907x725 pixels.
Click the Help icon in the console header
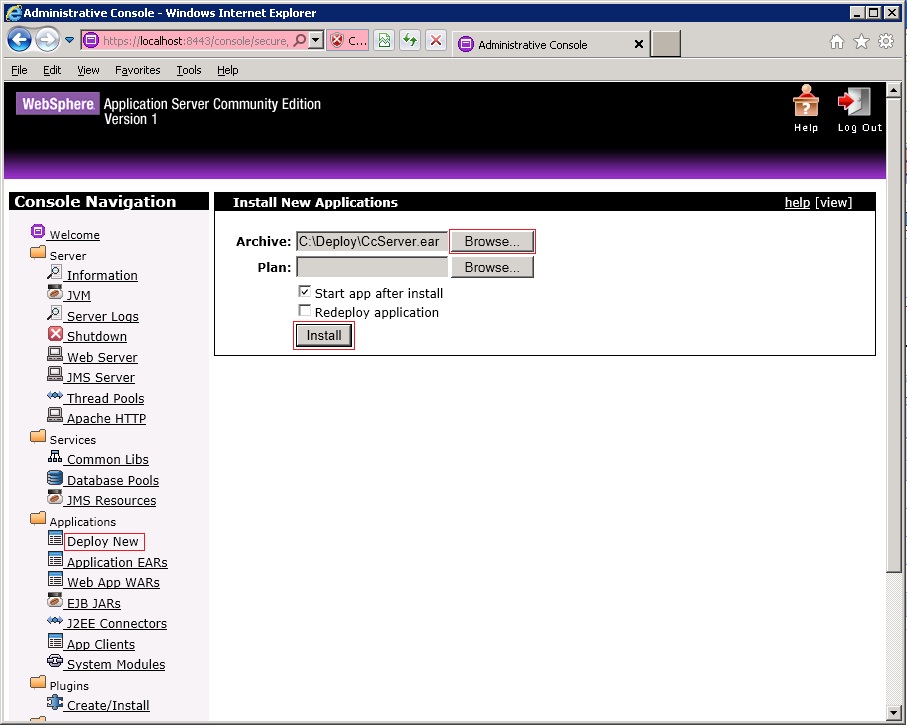(x=805, y=101)
